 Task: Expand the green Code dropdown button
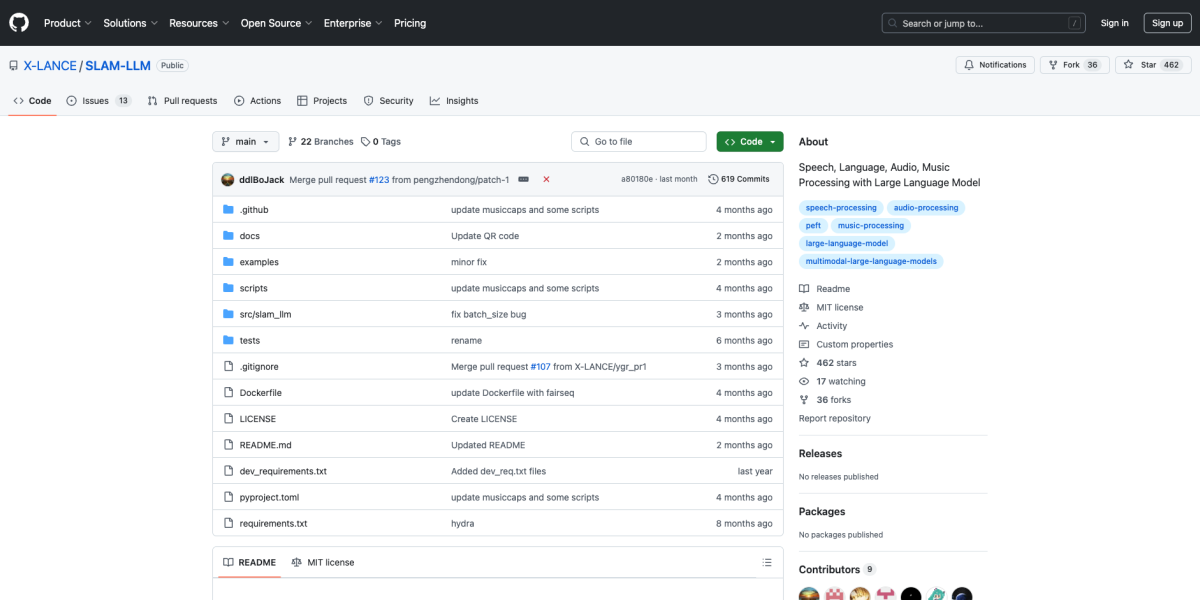coord(750,142)
